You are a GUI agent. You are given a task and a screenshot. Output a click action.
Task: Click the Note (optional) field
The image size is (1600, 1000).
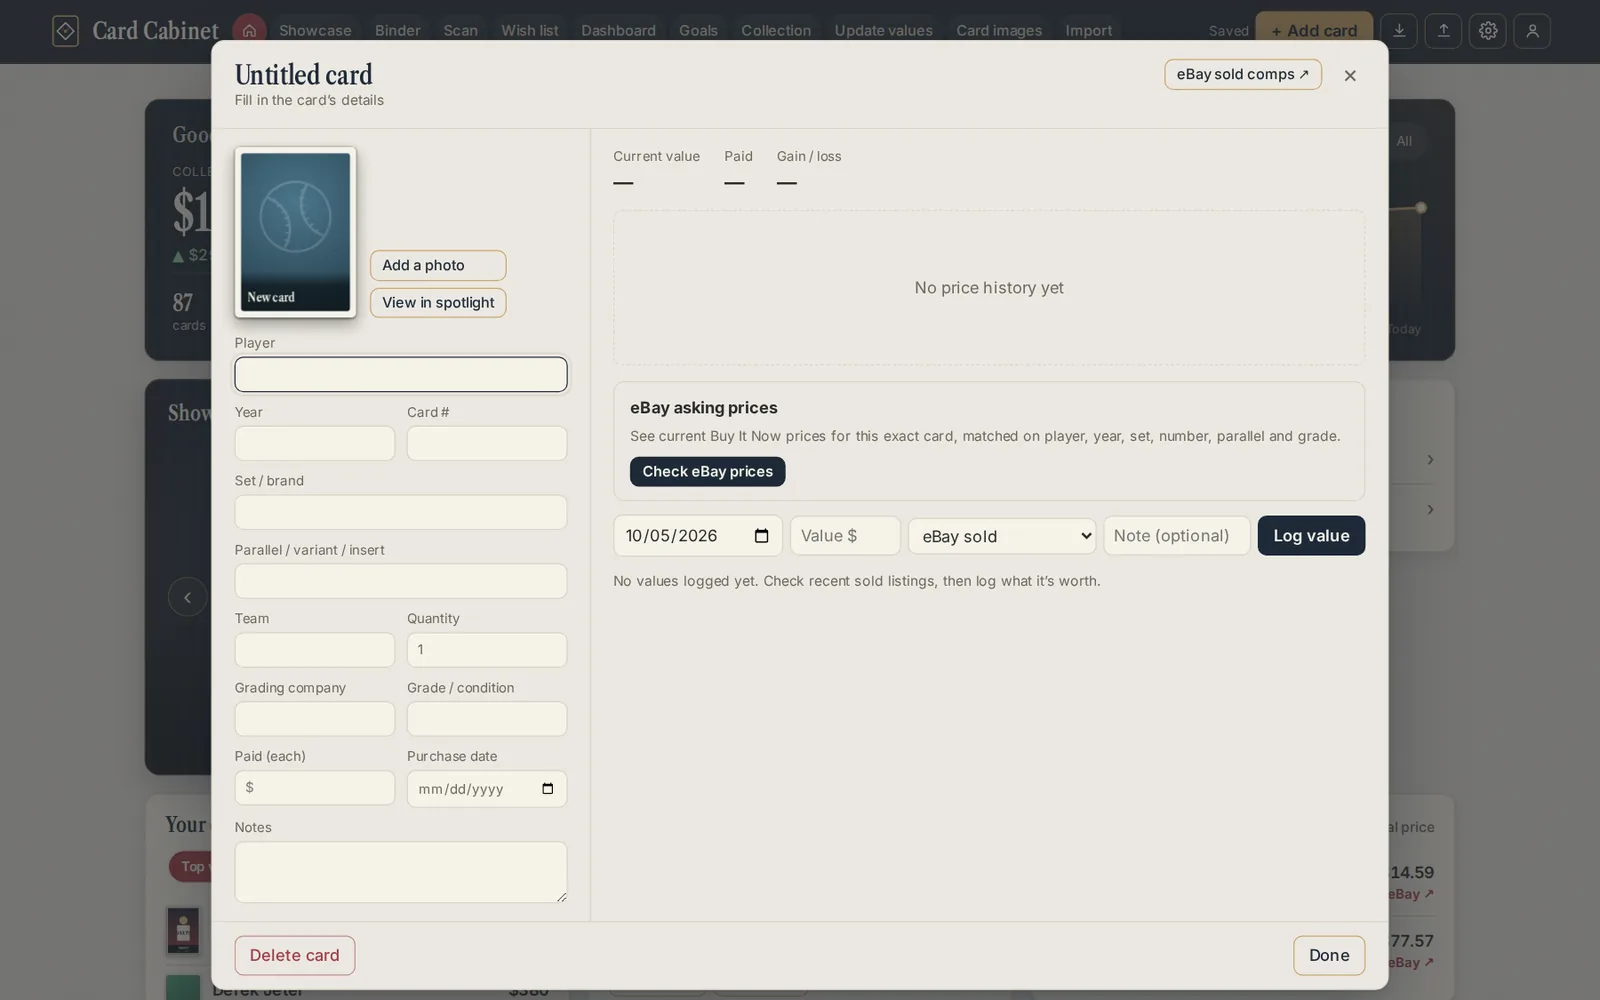tap(1176, 536)
